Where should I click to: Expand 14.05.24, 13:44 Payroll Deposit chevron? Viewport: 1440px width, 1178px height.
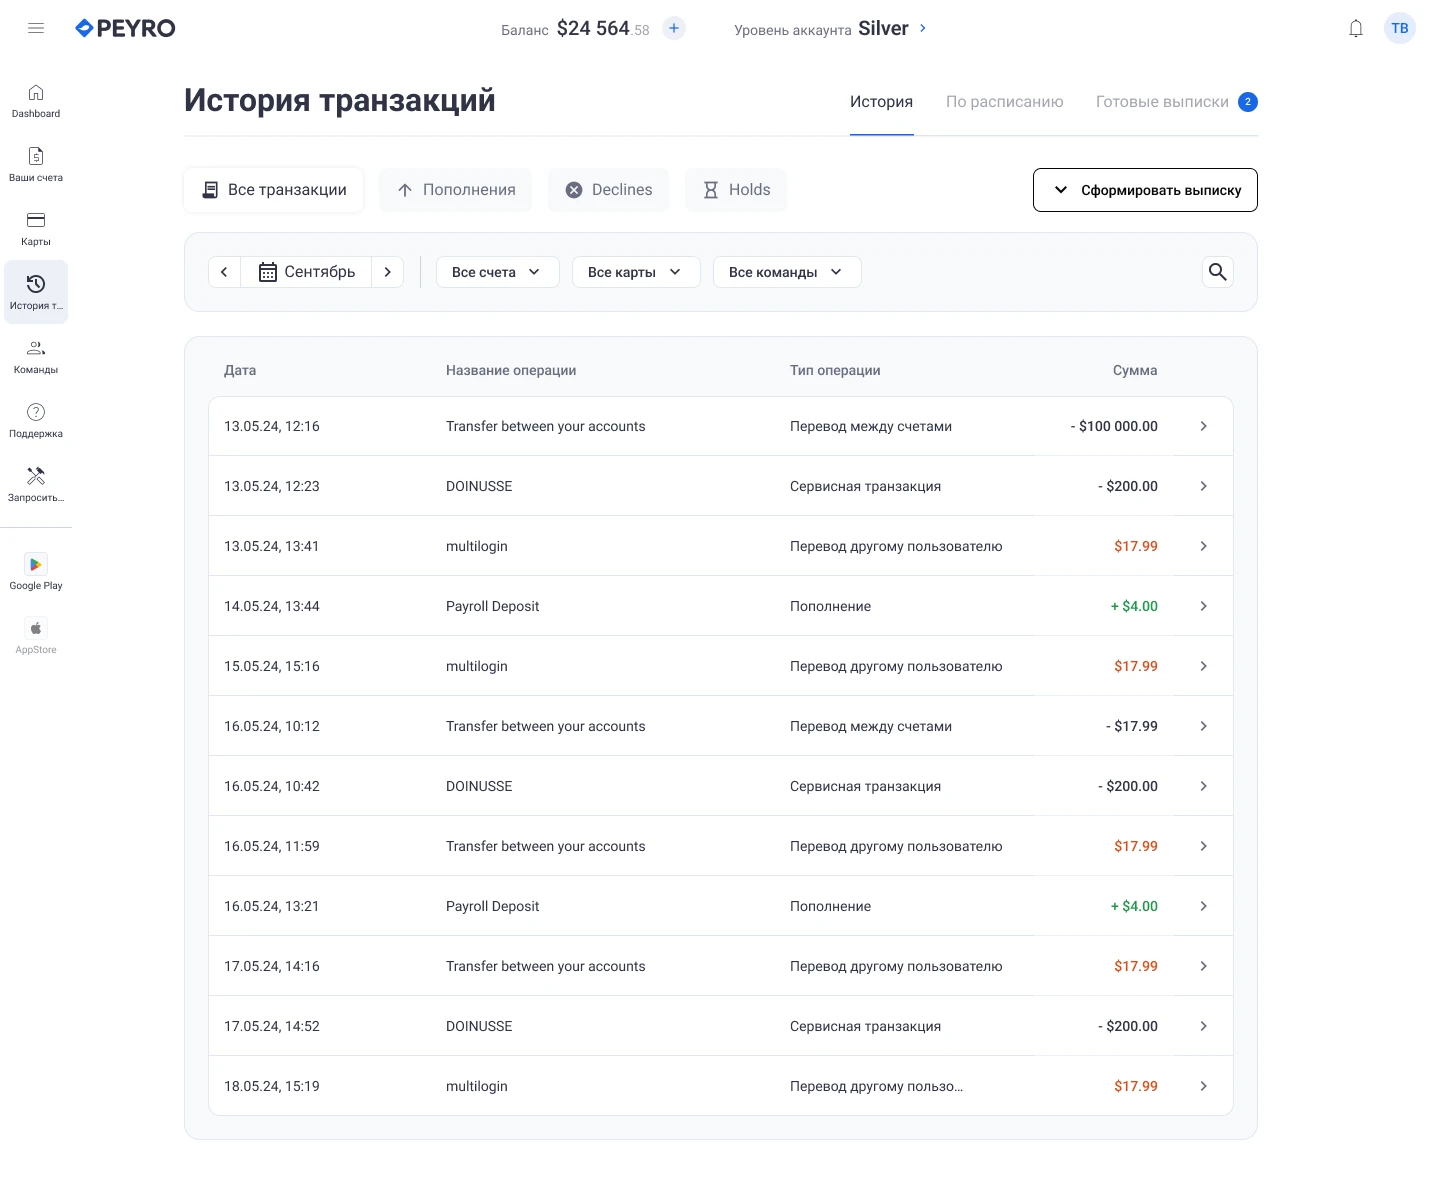tap(1203, 606)
